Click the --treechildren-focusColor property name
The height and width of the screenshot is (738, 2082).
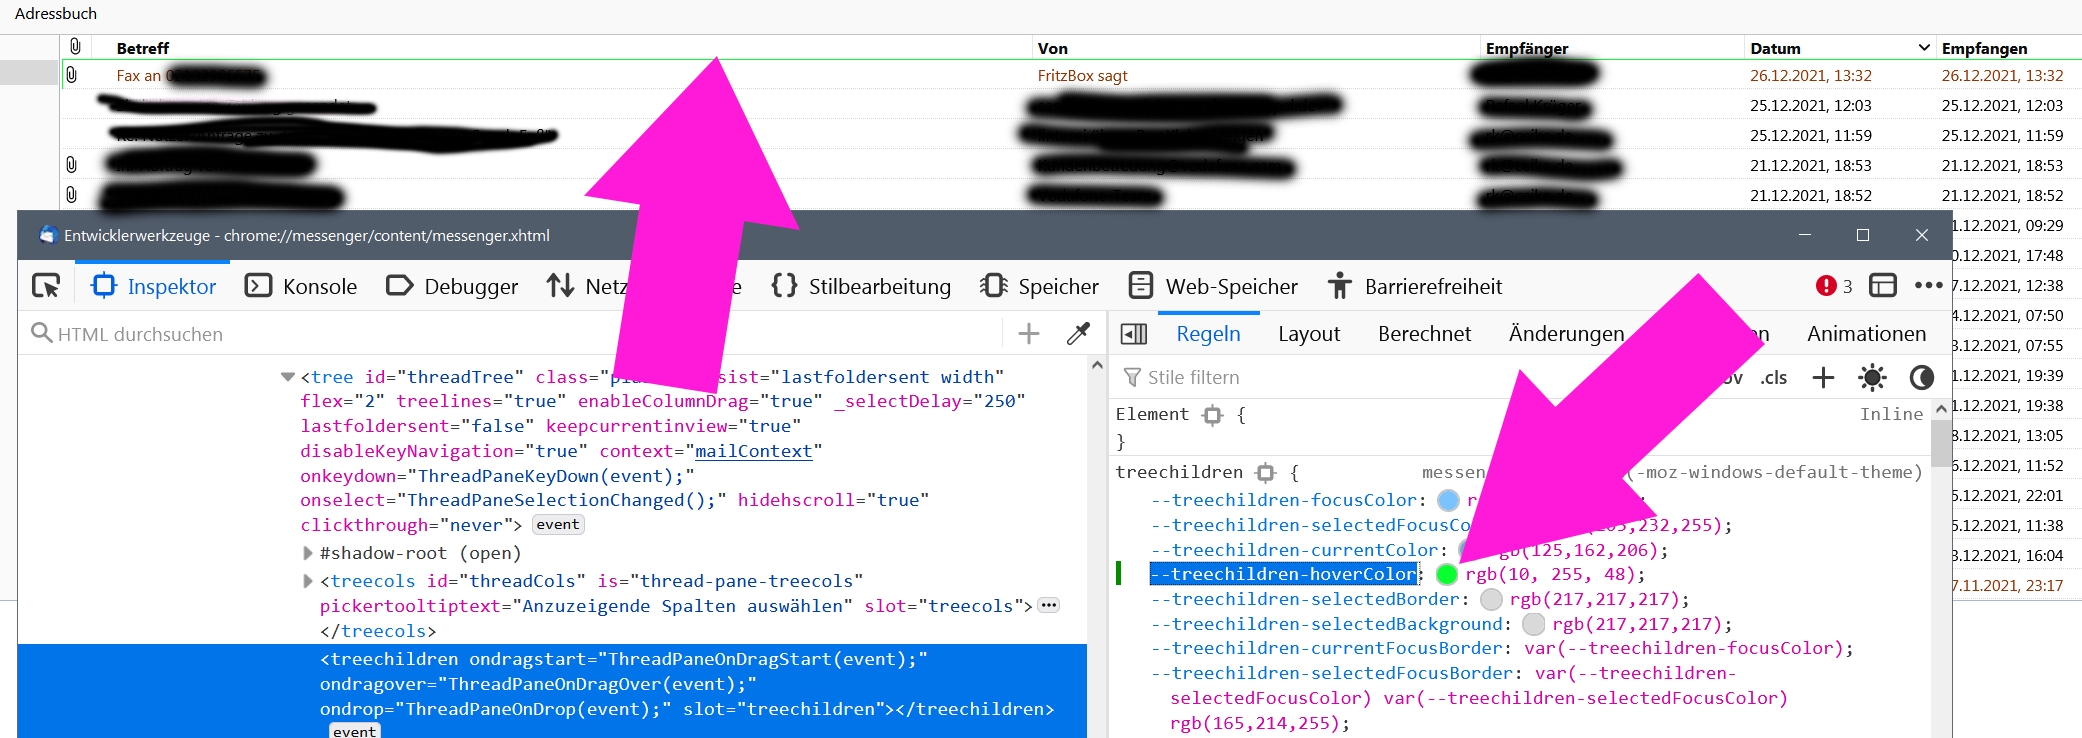pos(1284,500)
